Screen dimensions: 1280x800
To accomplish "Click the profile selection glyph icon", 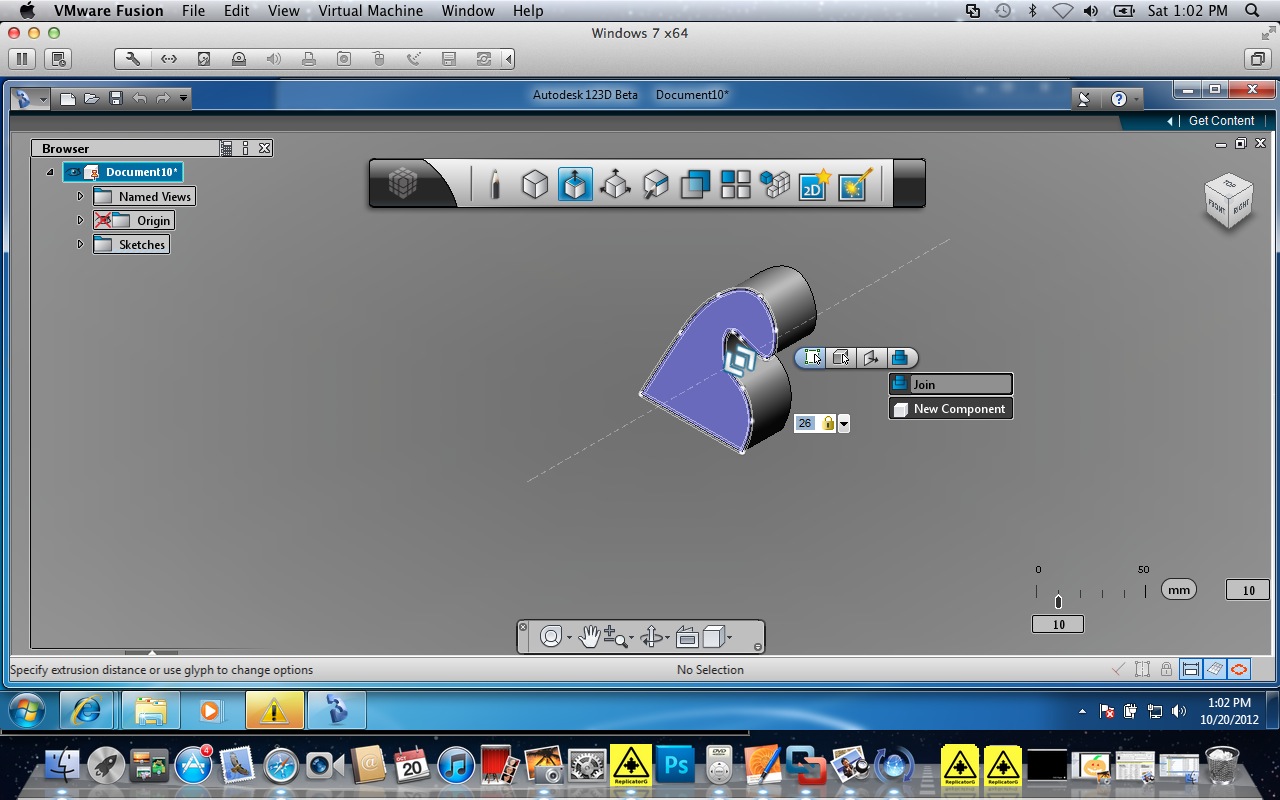I will pos(812,358).
